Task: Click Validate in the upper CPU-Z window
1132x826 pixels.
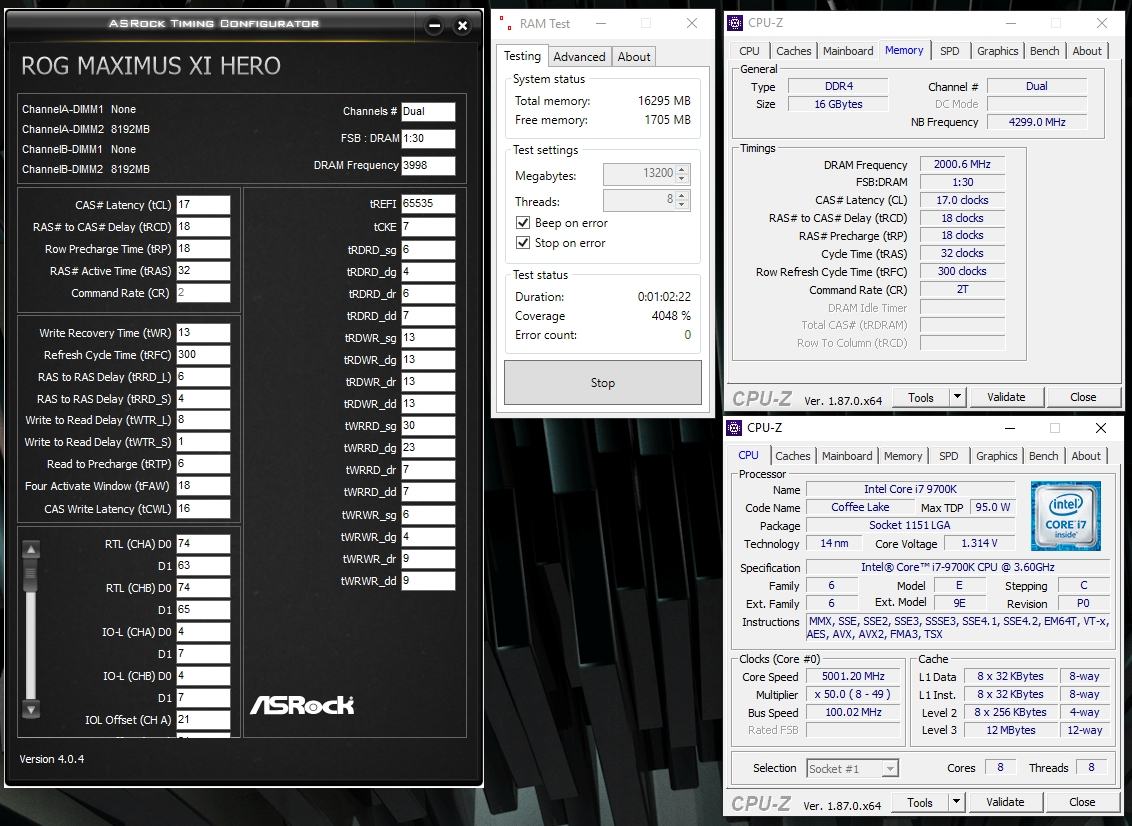Action: point(1006,397)
